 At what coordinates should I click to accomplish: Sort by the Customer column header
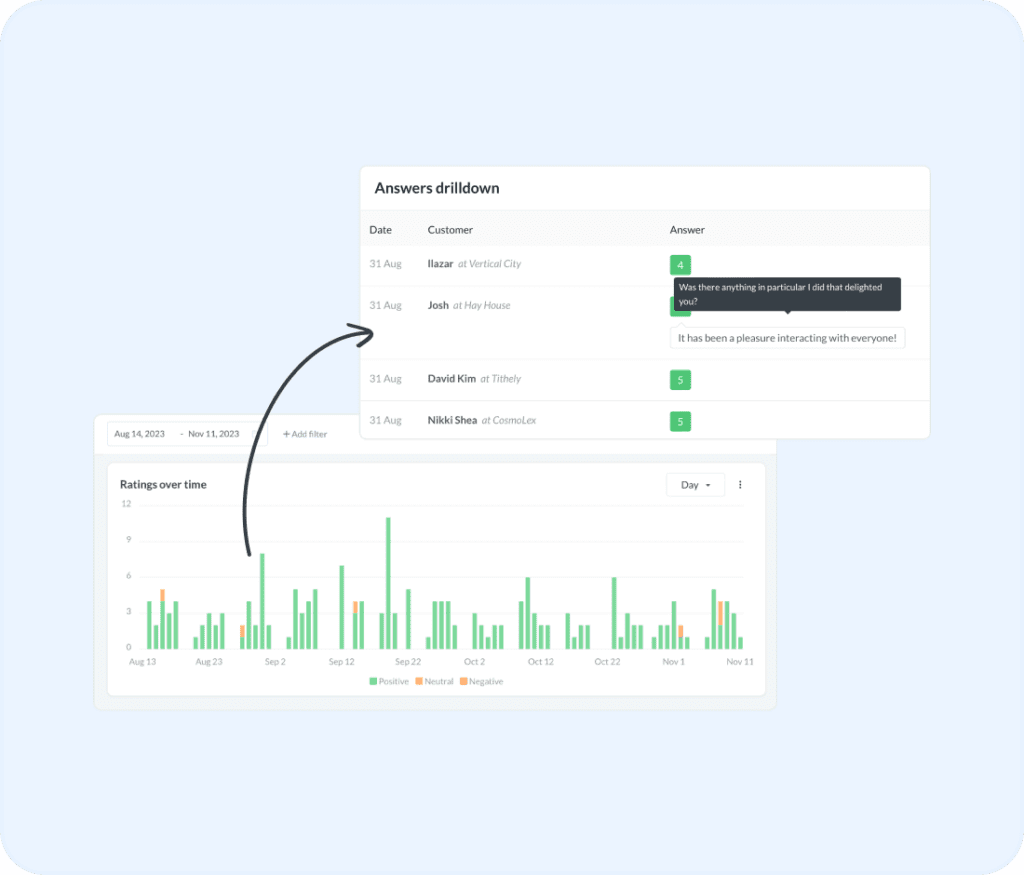450,230
